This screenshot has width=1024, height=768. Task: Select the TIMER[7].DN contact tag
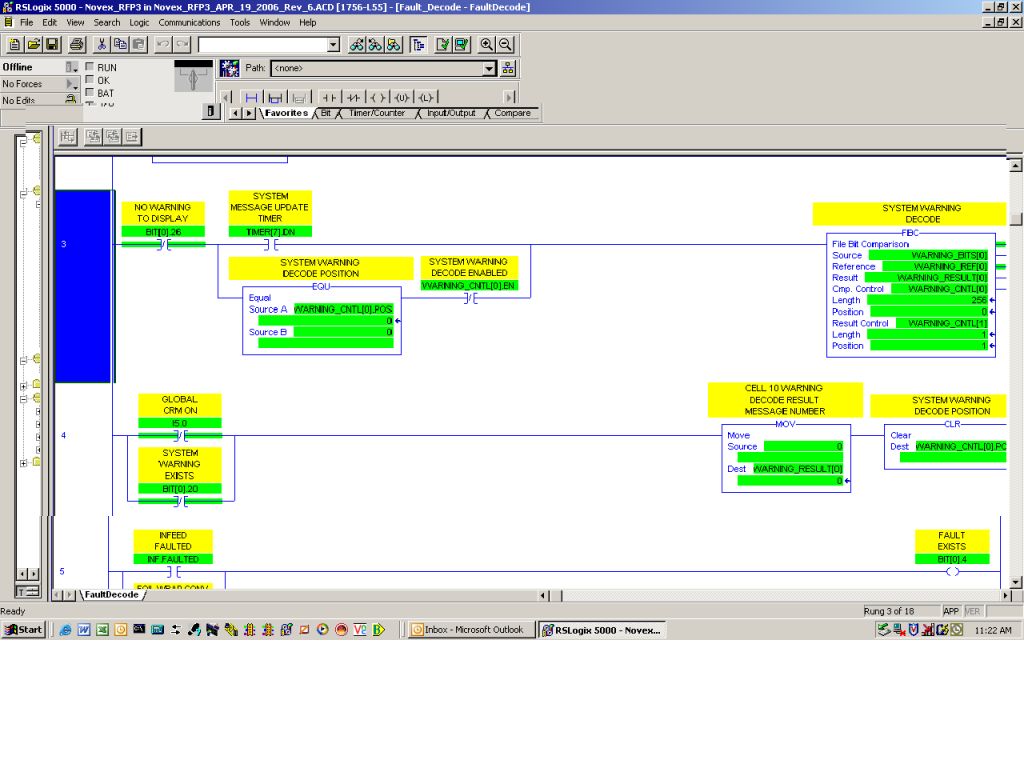click(x=270, y=232)
